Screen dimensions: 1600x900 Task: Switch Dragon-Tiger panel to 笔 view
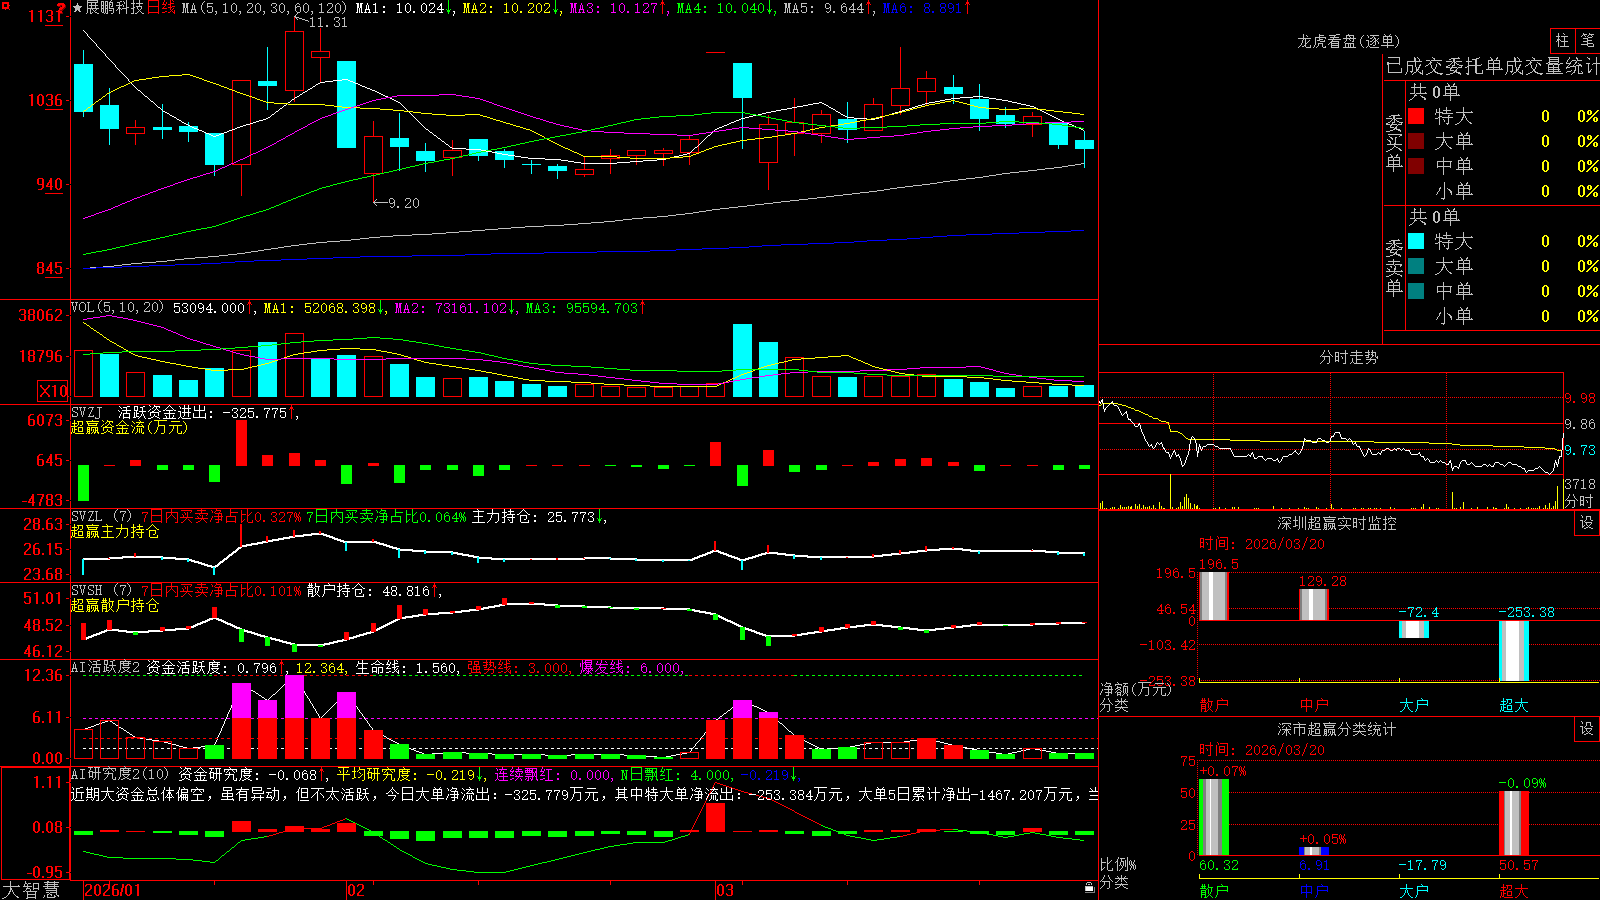click(x=1588, y=40)
